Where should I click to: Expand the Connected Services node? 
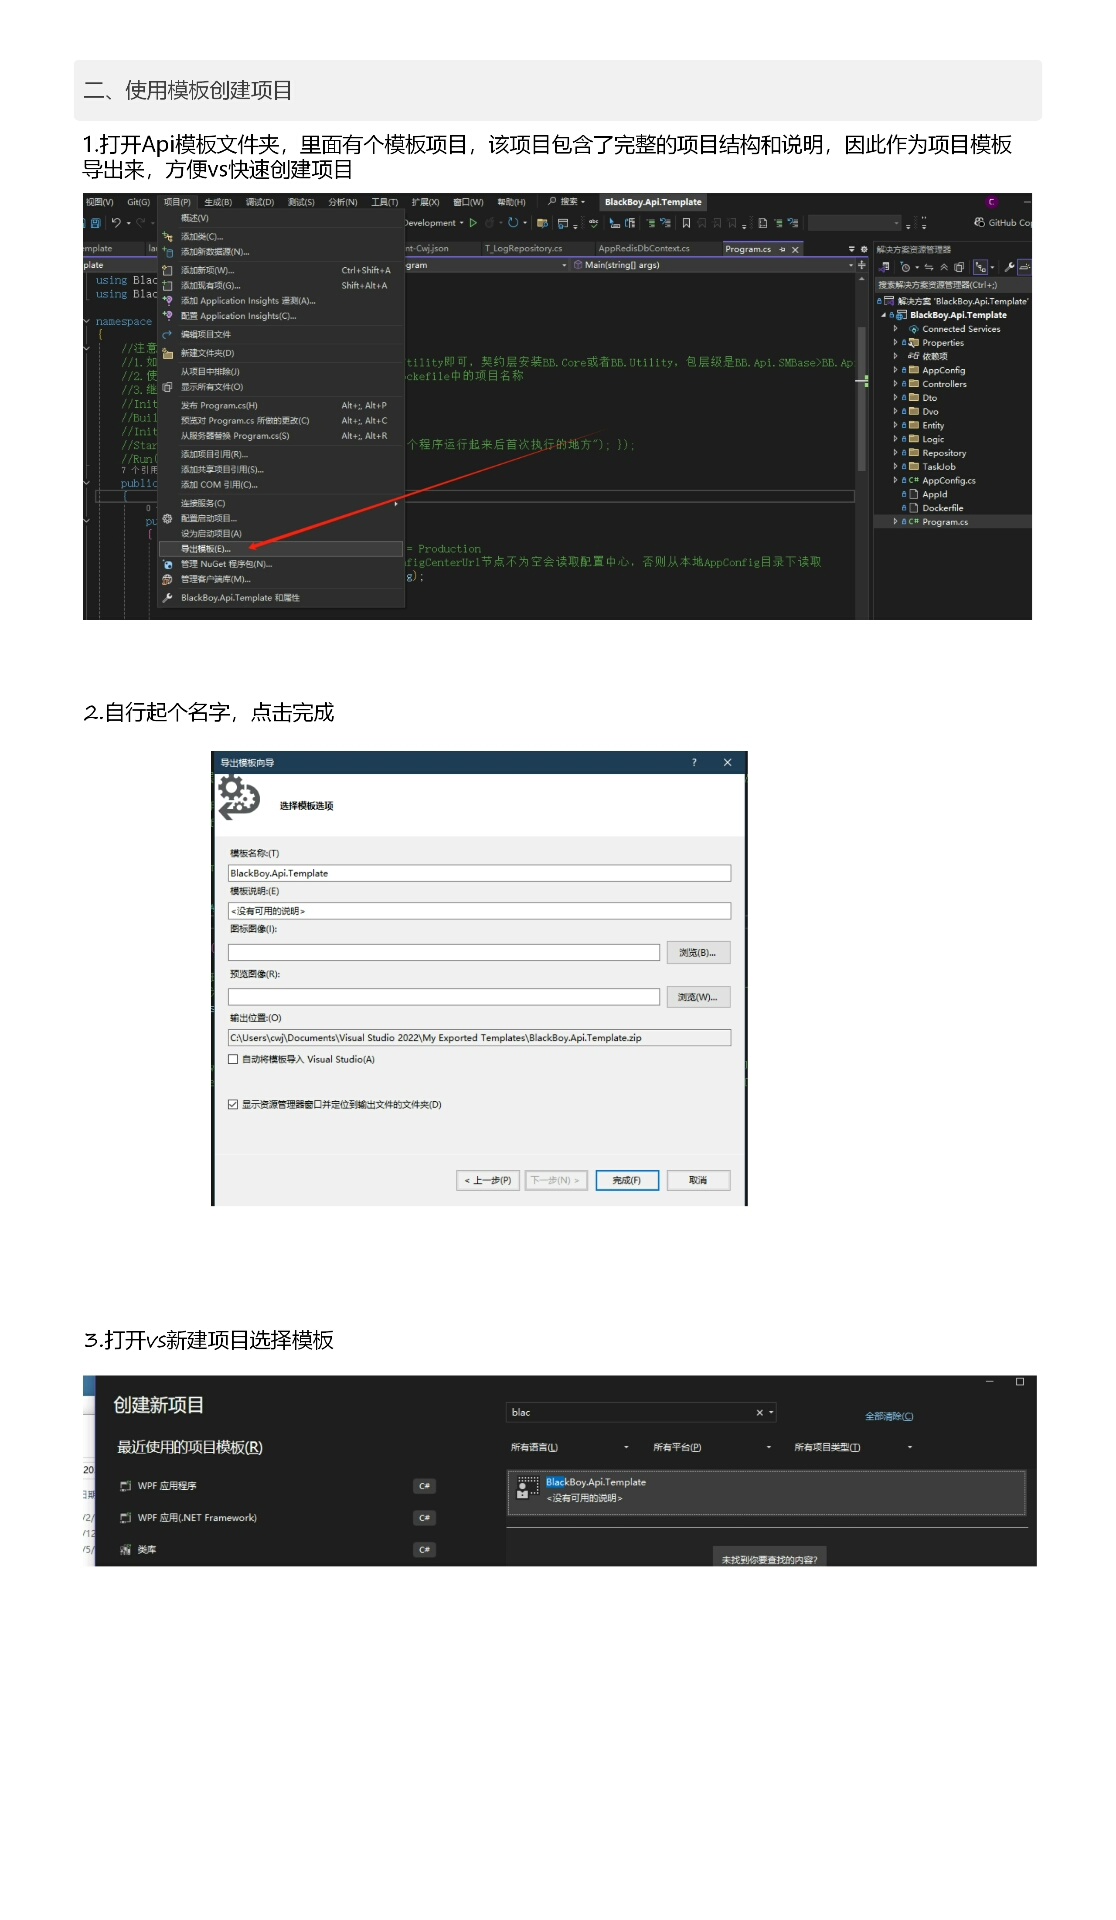coord(896,329)
